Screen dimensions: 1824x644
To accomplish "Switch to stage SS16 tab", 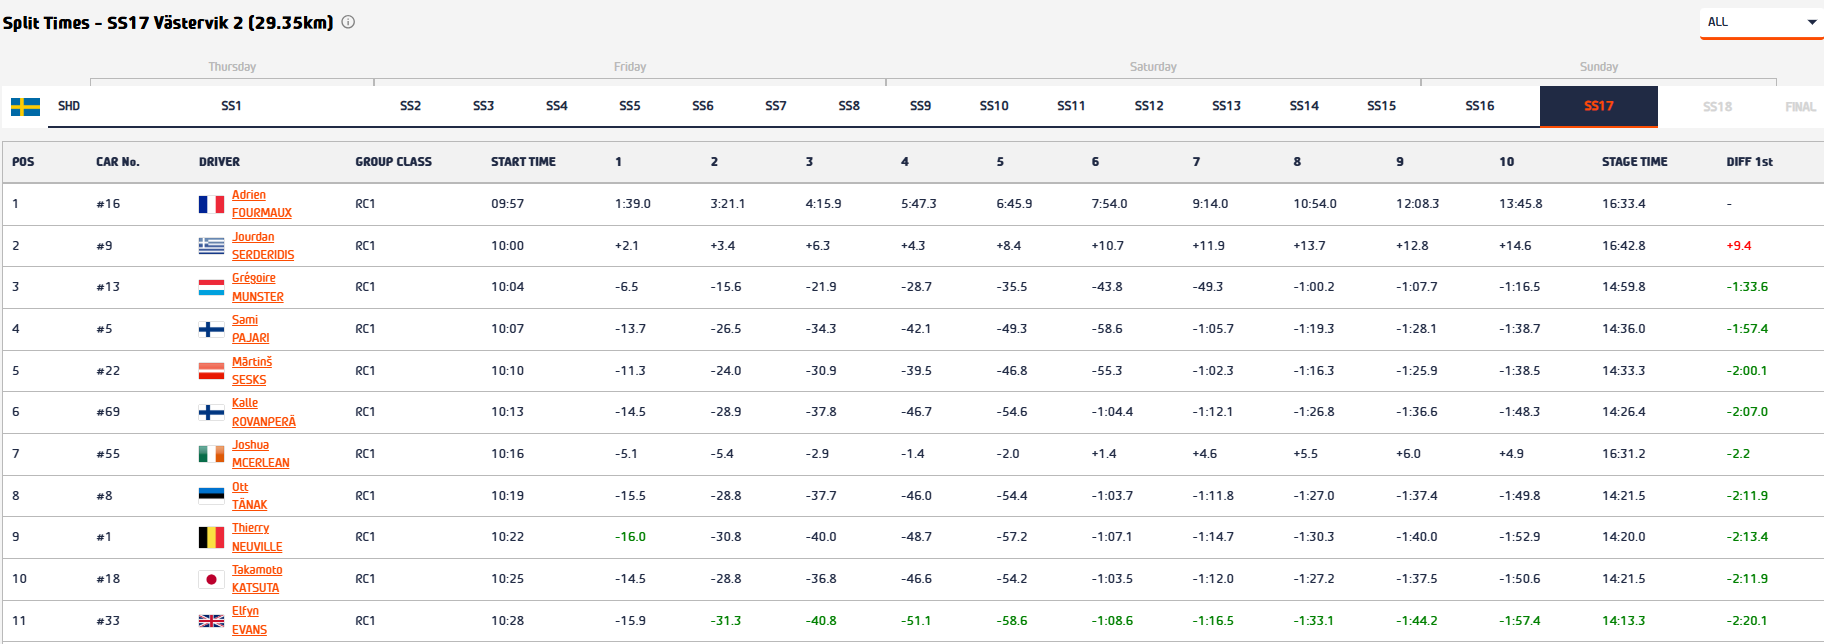I will [x=1480, y=106].
